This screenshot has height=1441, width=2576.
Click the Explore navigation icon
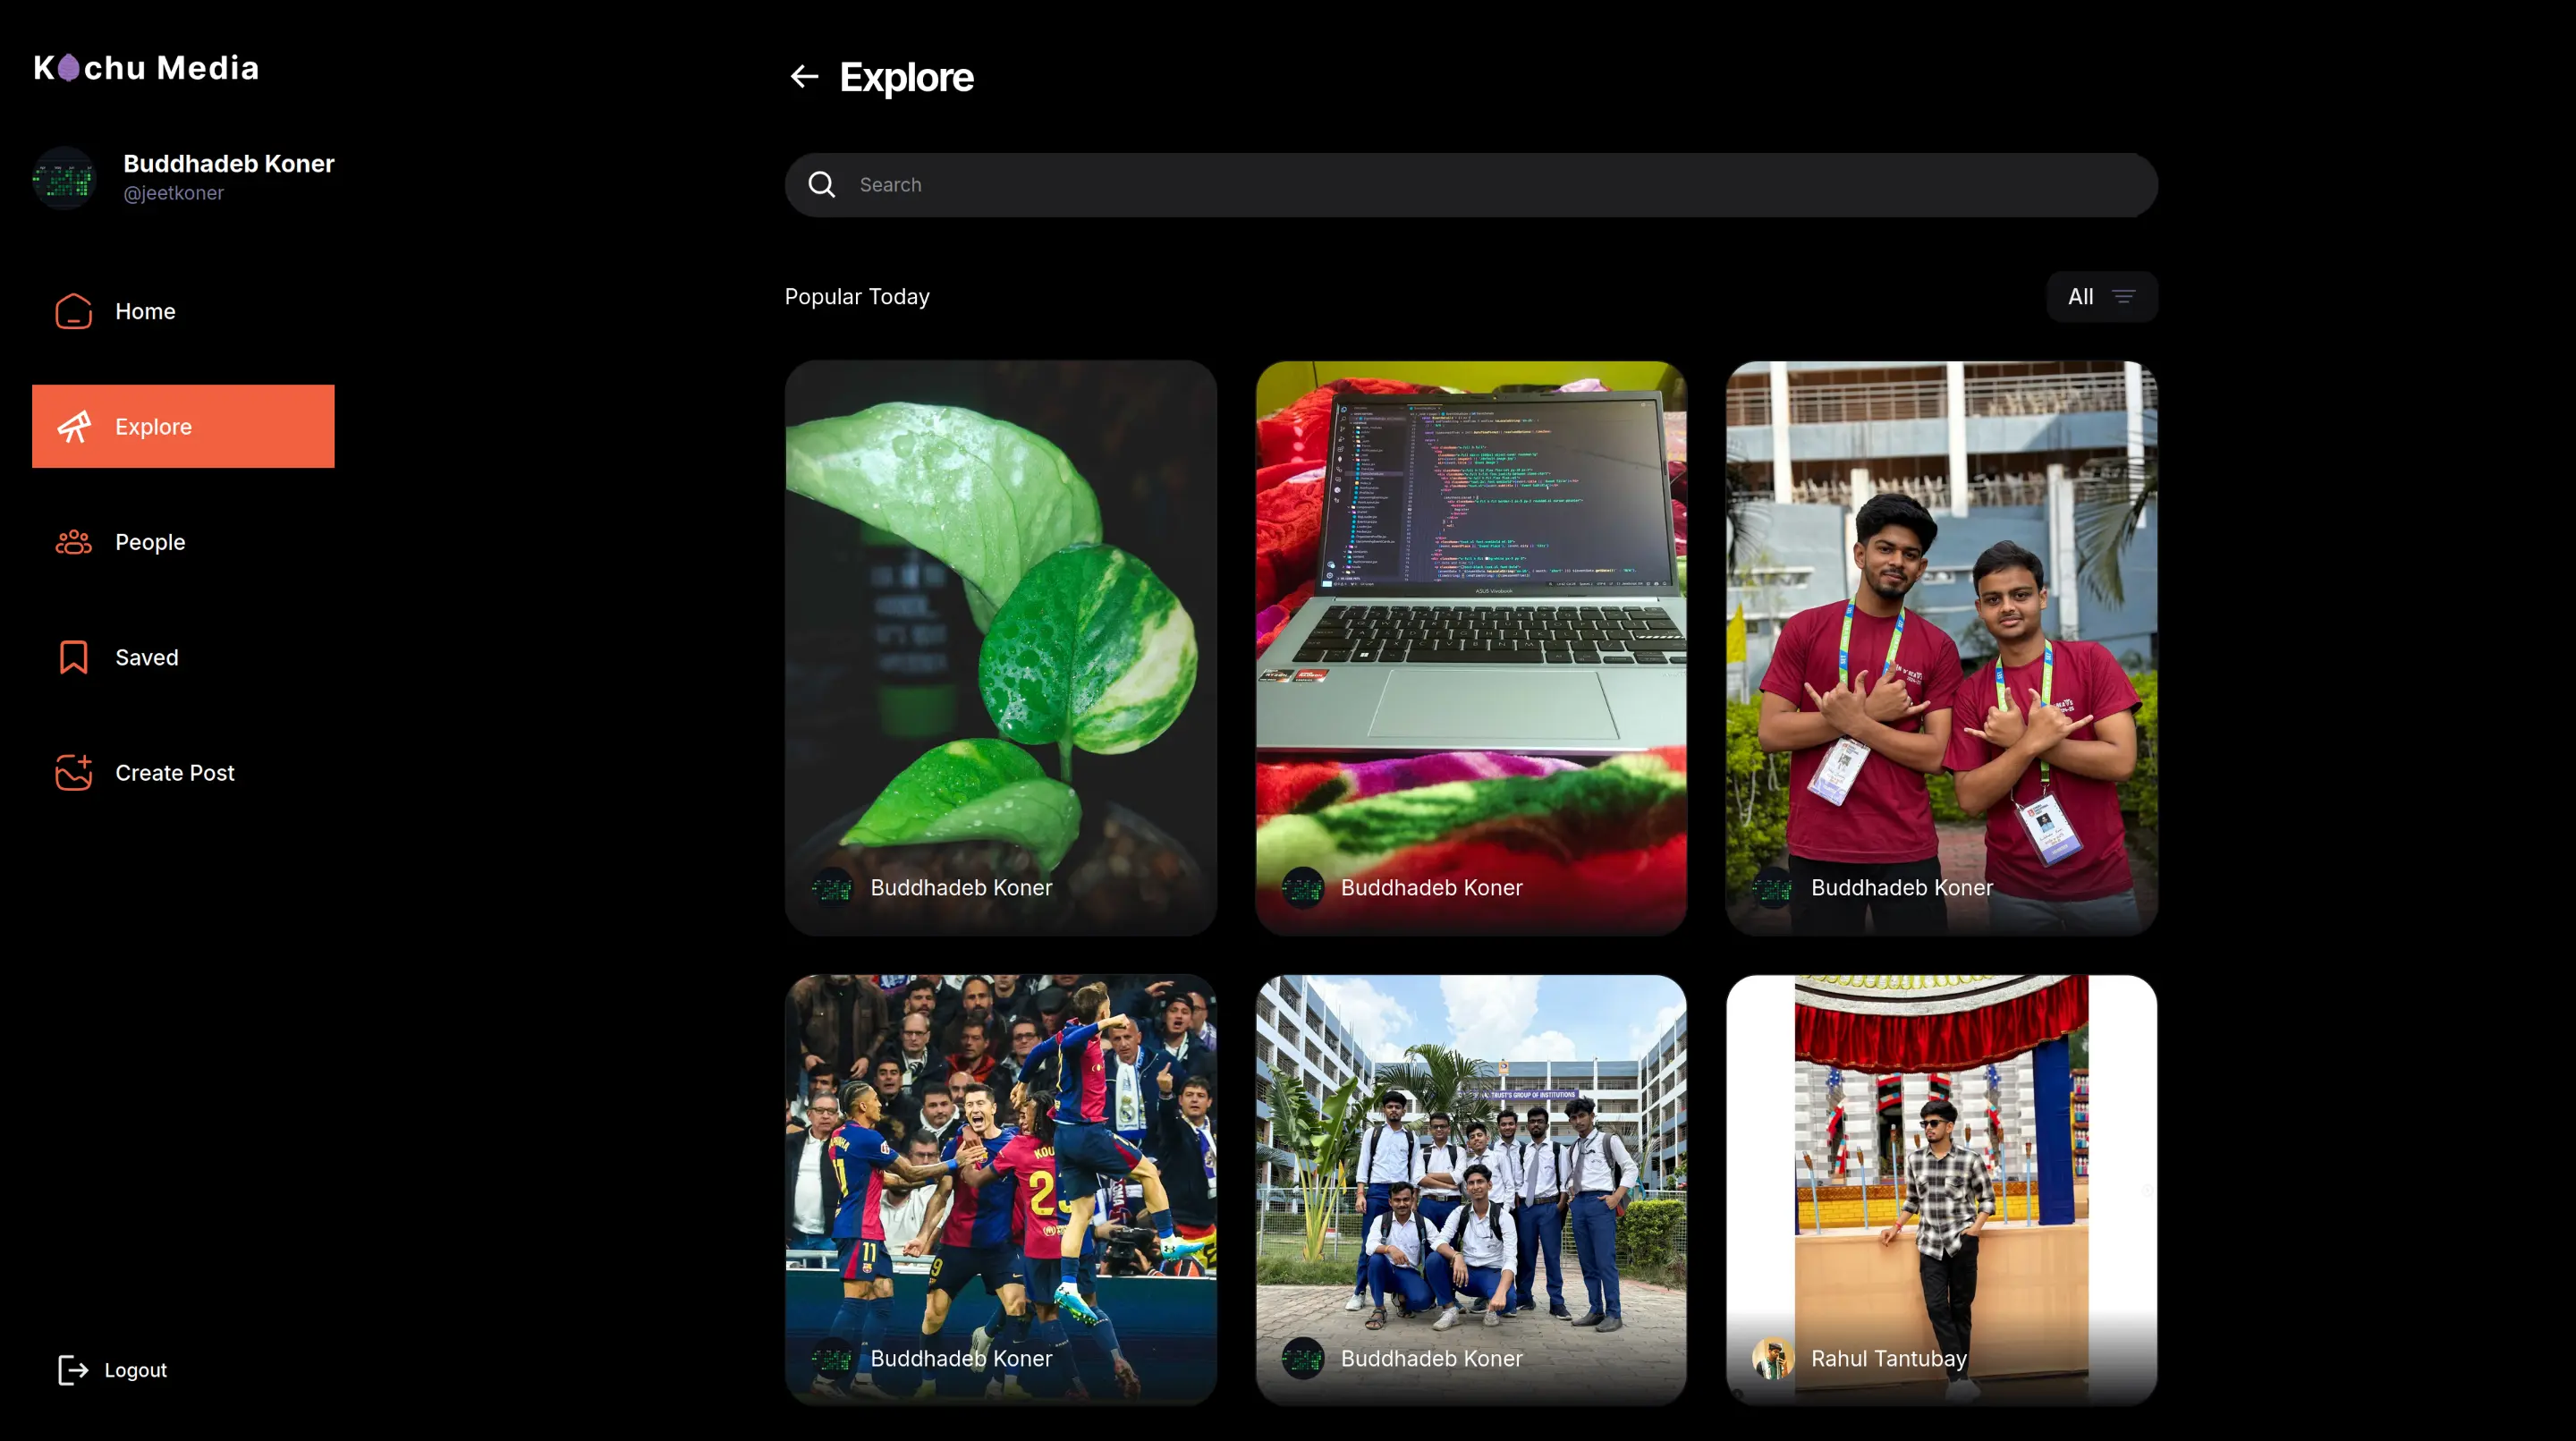[72, 425]
